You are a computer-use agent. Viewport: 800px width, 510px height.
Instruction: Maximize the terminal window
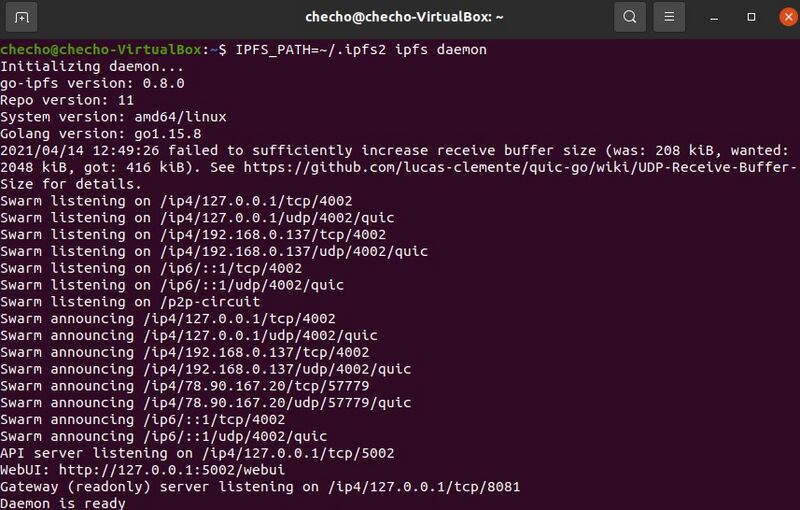[751, 17]
